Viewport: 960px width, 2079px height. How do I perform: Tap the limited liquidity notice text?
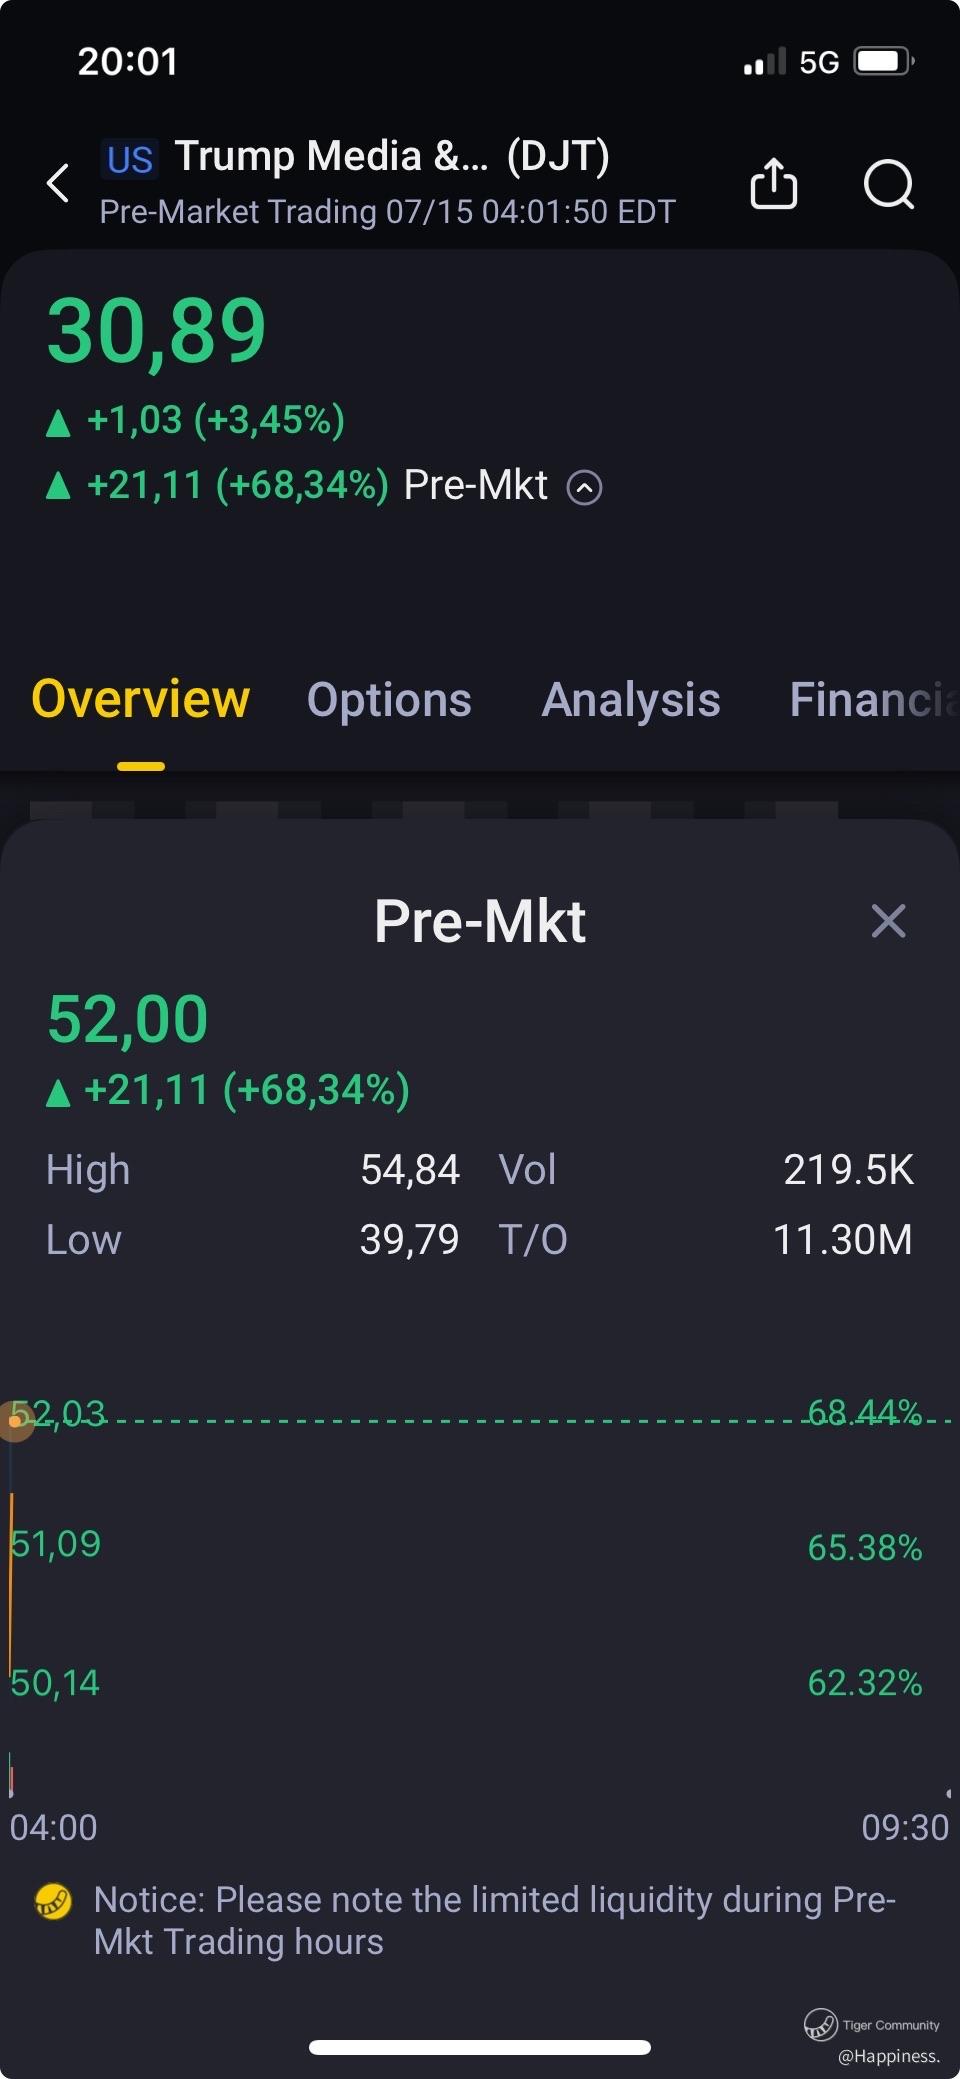(x=494, y=1920)
